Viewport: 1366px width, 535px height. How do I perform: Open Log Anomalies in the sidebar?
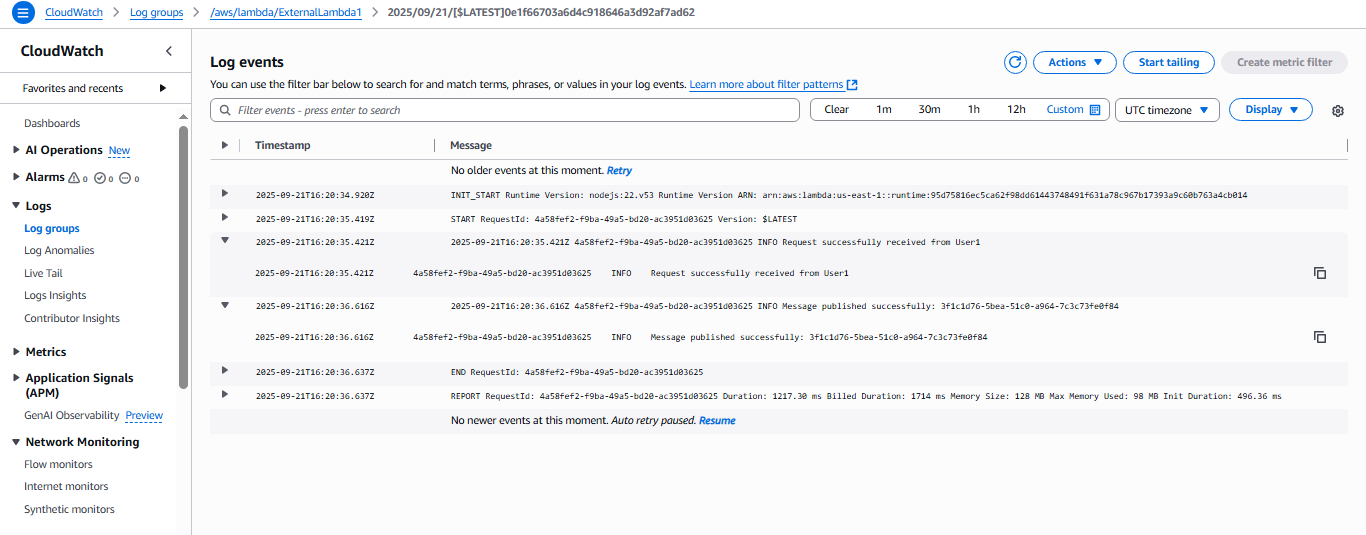[59, 251]
